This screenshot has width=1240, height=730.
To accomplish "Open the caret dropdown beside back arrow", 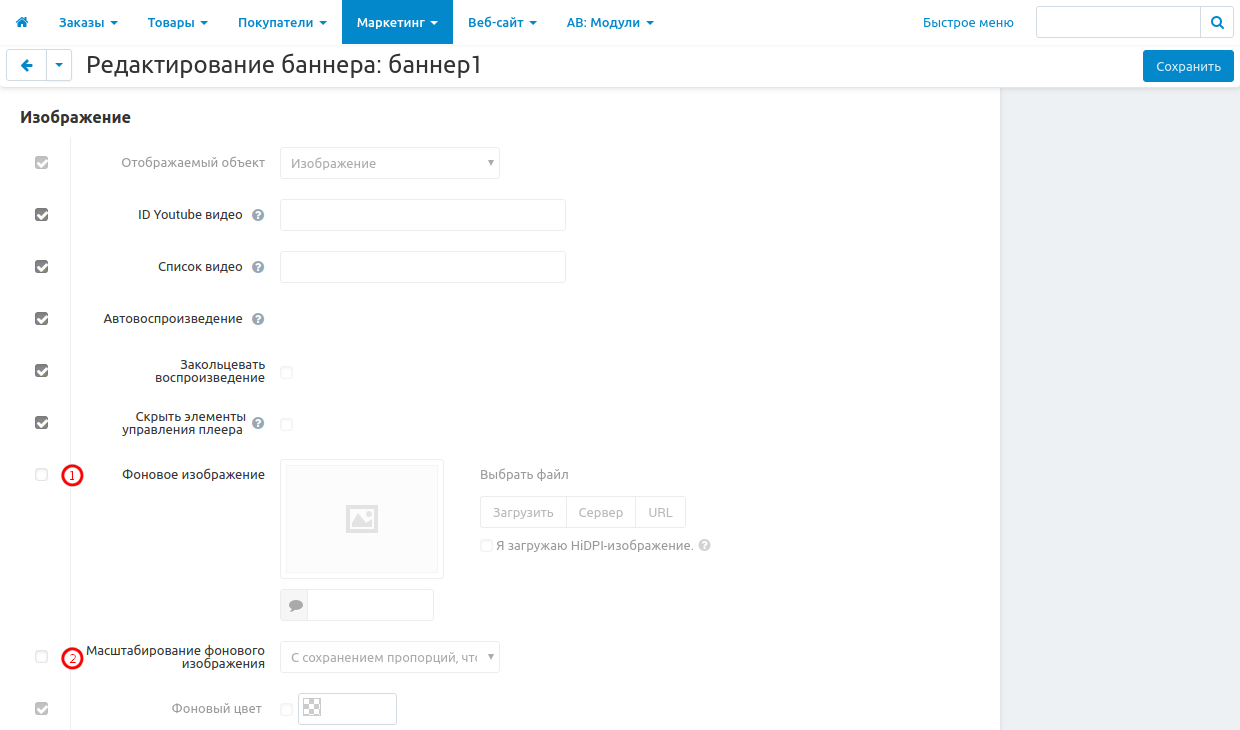I will [x=59, y=66].
